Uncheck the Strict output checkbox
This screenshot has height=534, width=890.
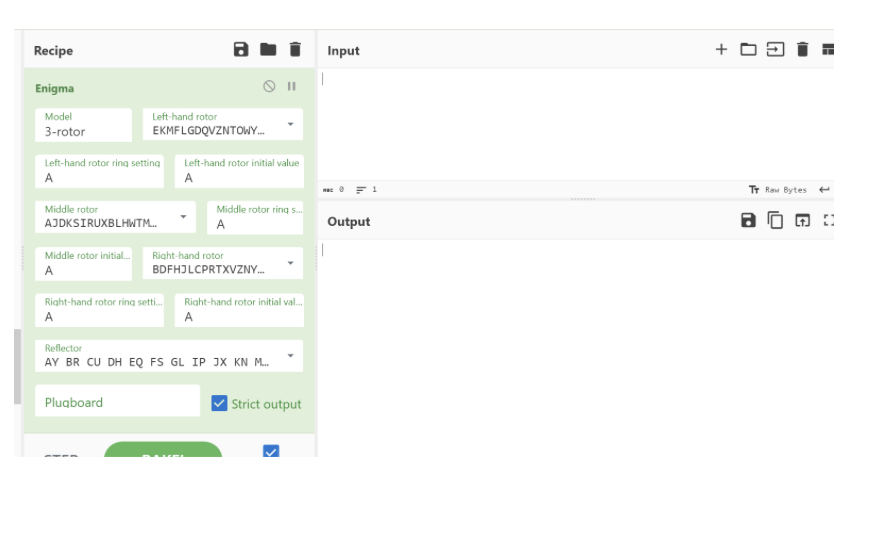(220, 403)
